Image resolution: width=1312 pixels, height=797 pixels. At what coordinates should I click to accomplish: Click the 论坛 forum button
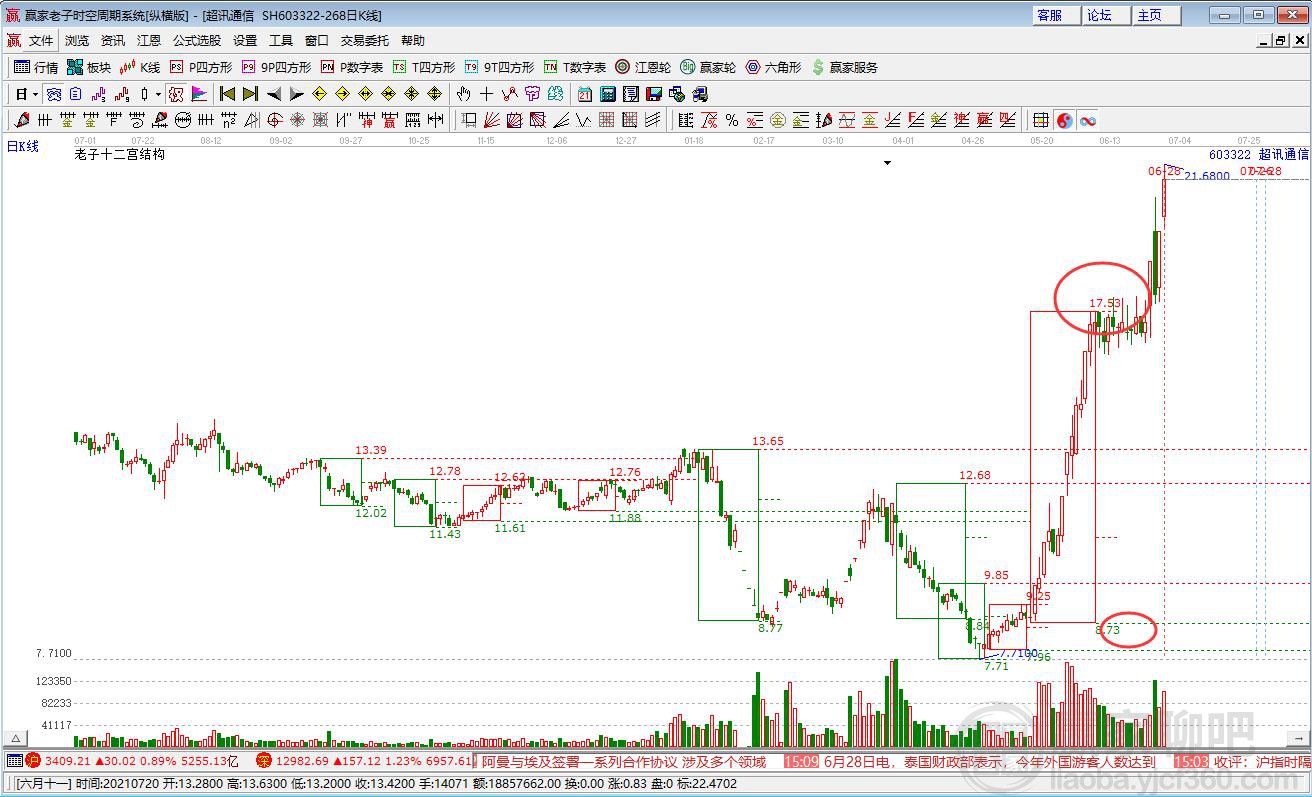(1106, 15)
